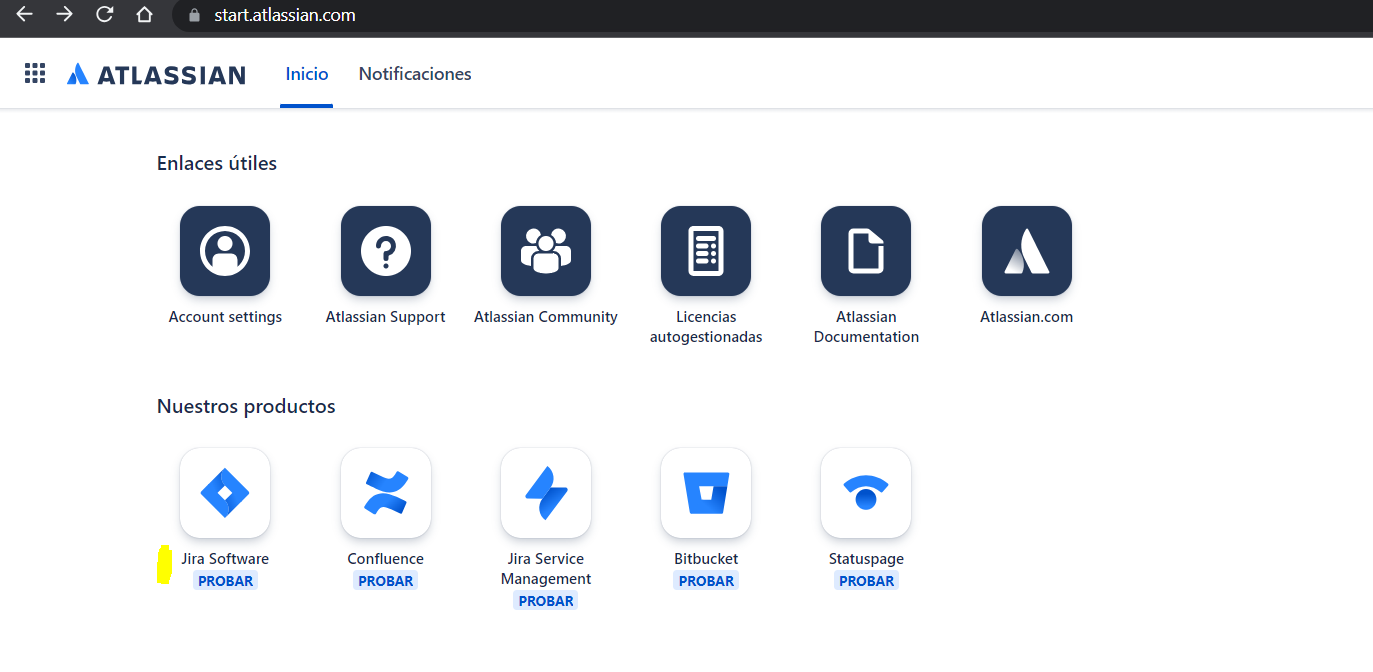1373x672 pixels.
Task: Click the Atlassian Community label
Action: tap(546, 317)
